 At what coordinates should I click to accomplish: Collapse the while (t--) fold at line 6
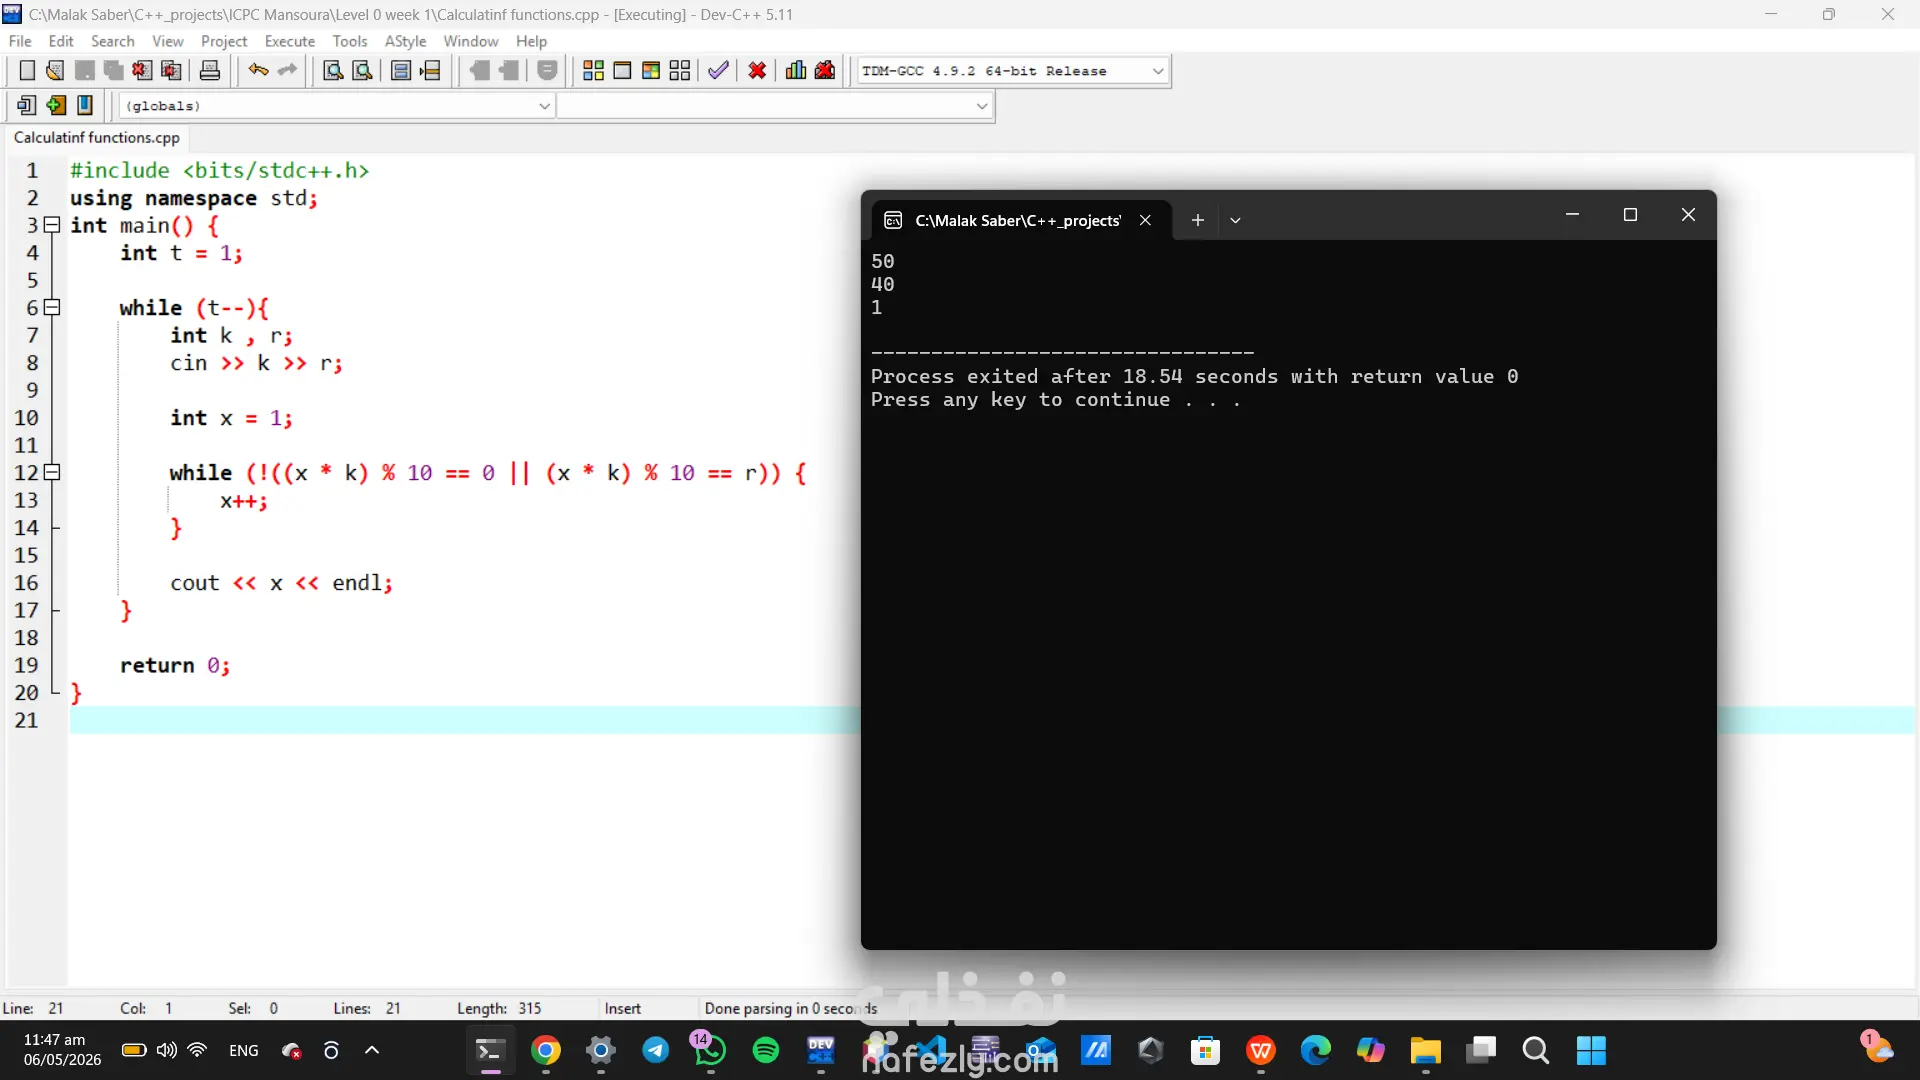pos(52,308)
